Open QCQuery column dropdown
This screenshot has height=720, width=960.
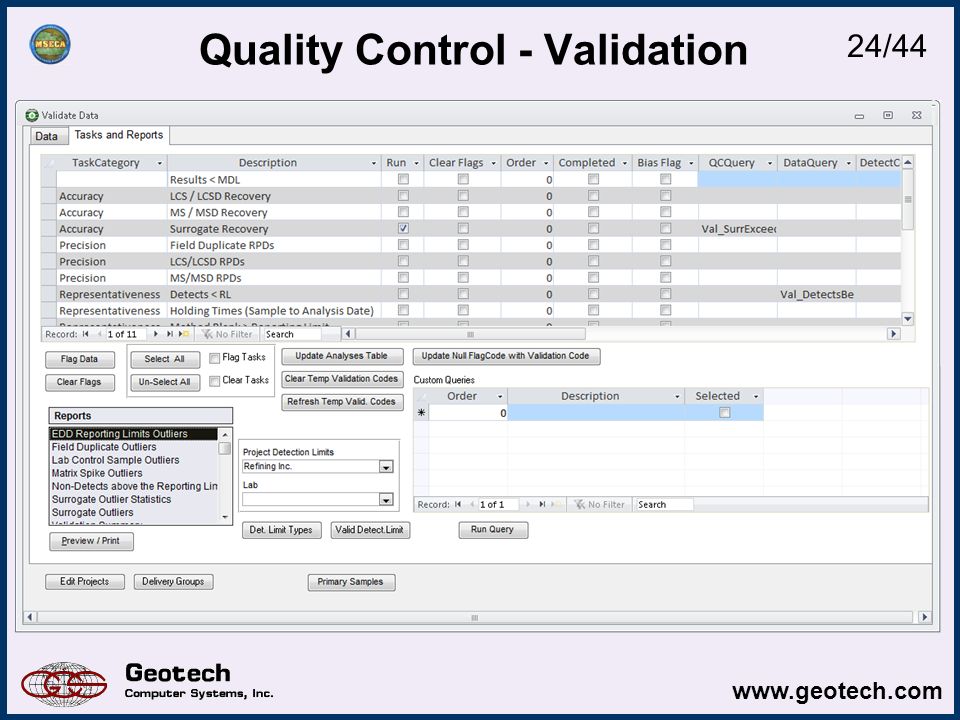770,163
